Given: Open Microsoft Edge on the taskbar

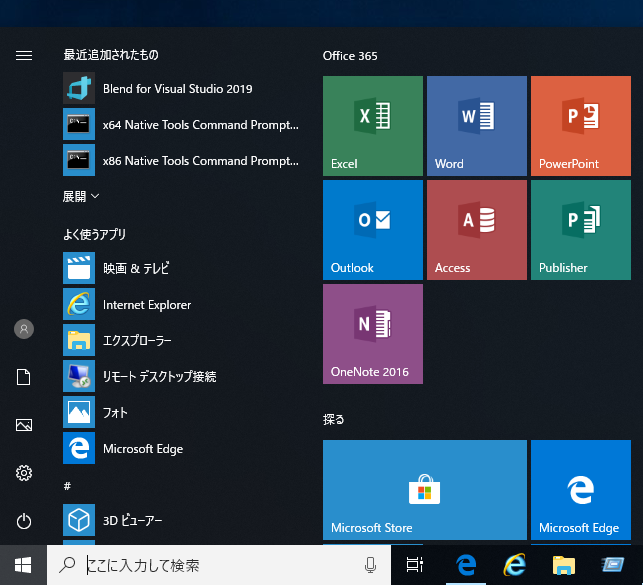Looking at the screenshot, I should click(x=466, y=565).
